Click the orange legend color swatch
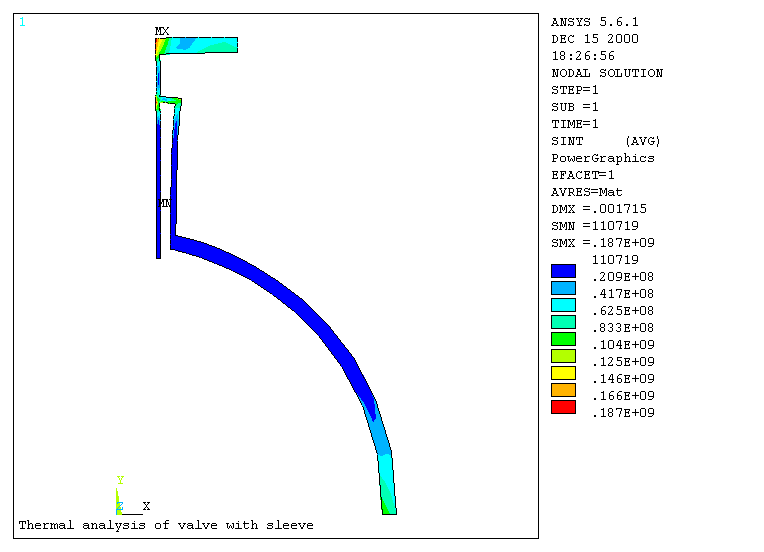Viewport: 764px width, 552px height. point(563,390)
